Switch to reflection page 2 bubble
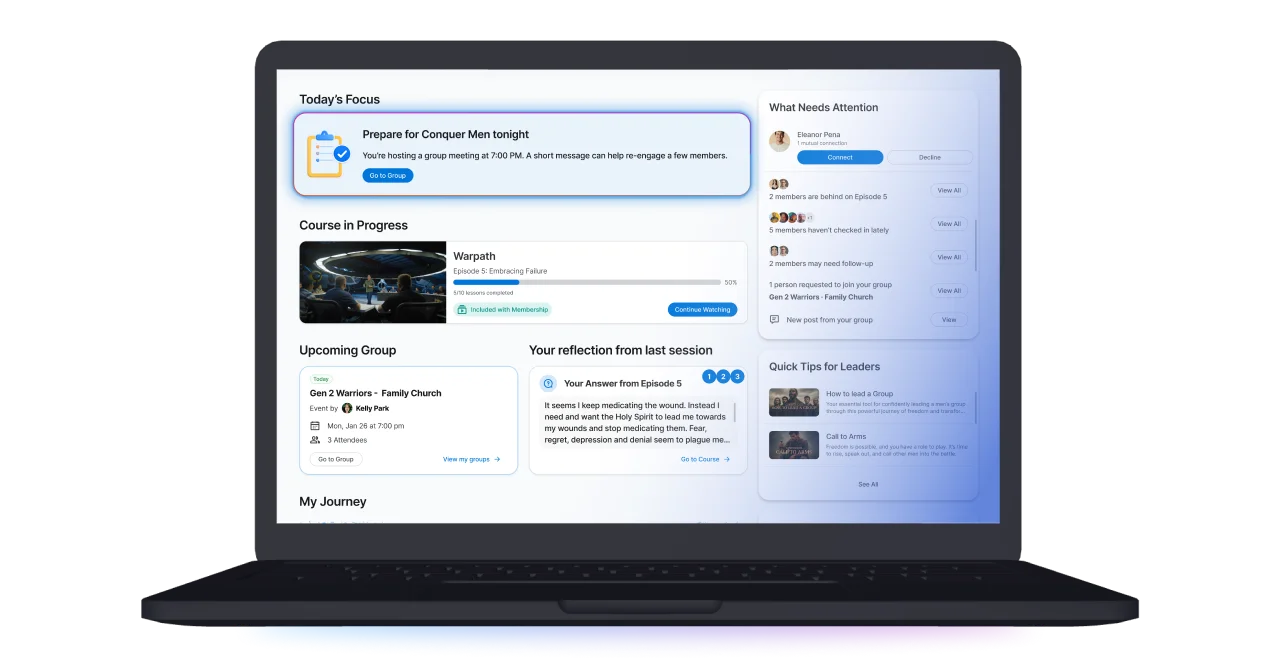This screenshot has height=668, width=1280. [723, 376]
